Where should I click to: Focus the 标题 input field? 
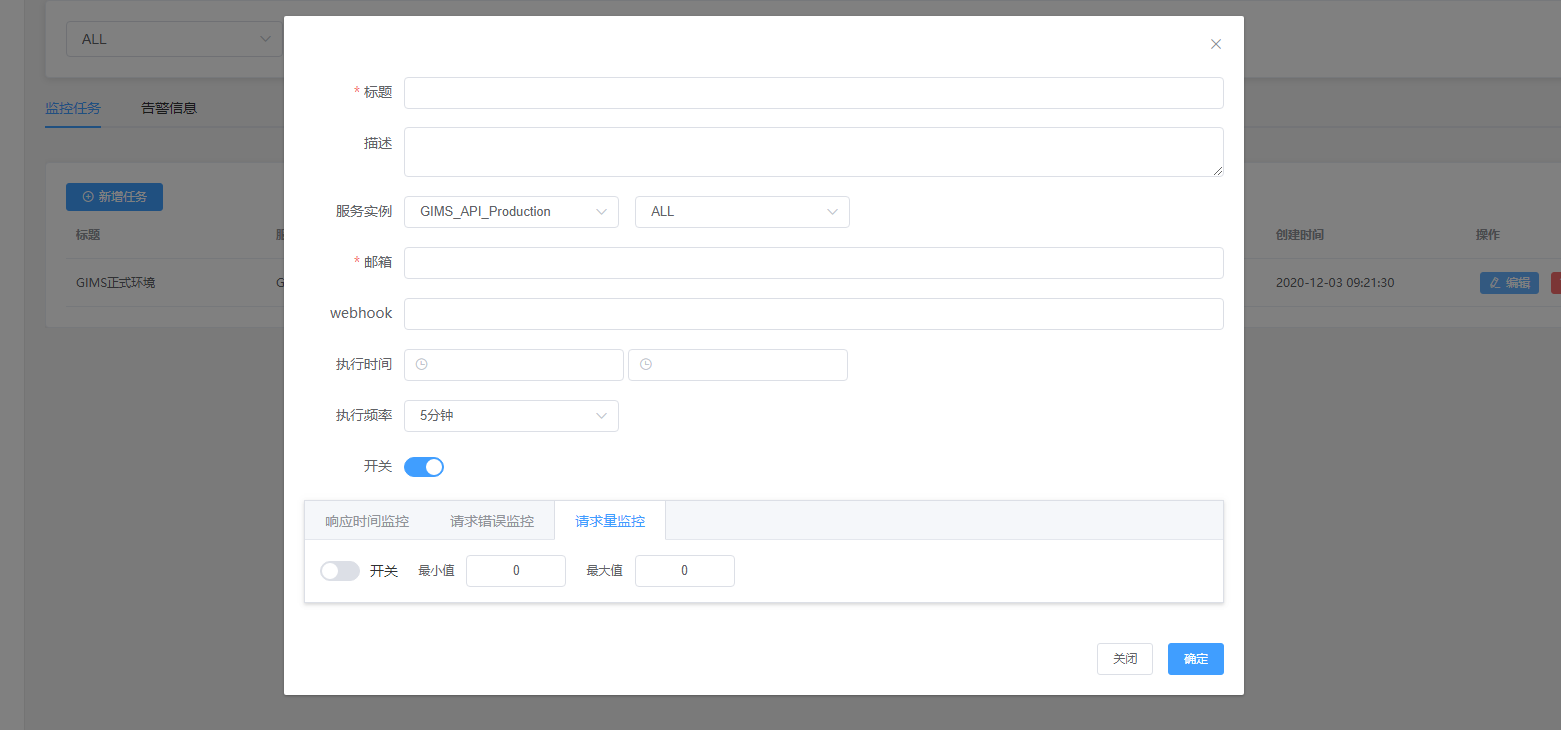[x=814, y=93]
